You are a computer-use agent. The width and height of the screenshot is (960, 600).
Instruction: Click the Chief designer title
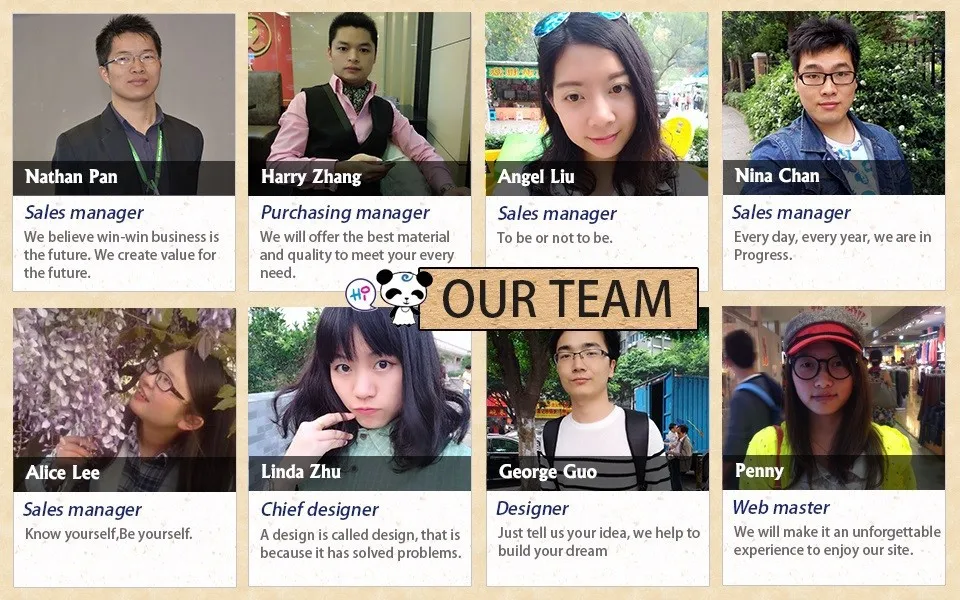point(320,509)
